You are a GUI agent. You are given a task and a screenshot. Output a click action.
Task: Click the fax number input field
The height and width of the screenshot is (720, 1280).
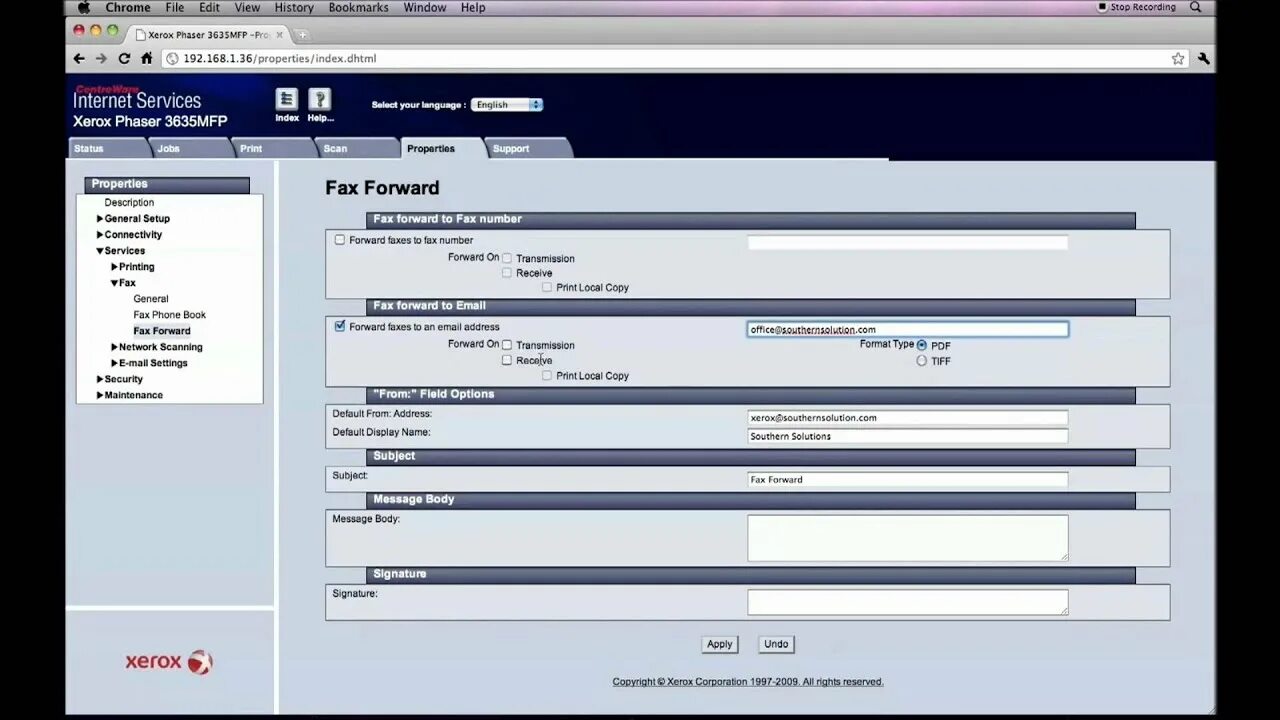pyautogui.click(x=908, y=242)
